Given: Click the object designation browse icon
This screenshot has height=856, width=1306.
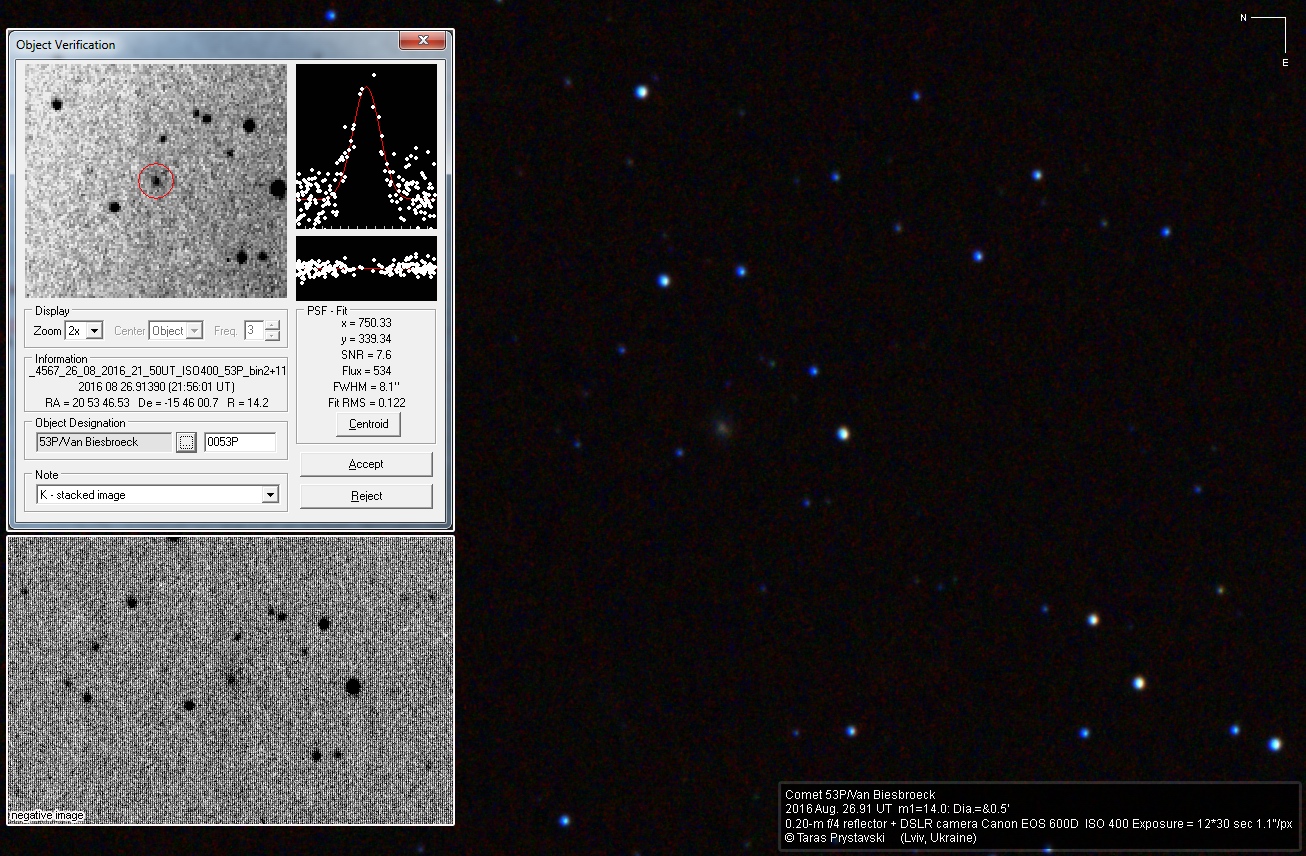Looking at the screenshot, I should (186, 442).
